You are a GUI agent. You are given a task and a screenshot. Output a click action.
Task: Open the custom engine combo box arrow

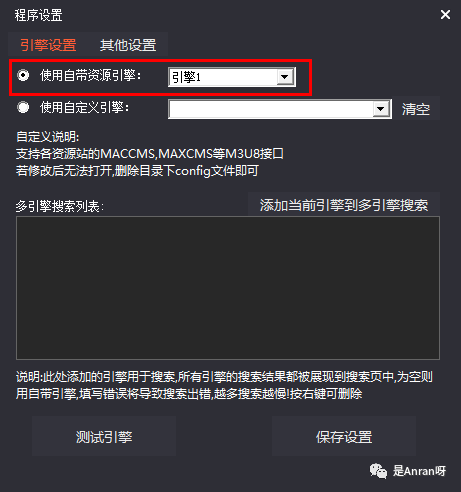click(381, 109)
